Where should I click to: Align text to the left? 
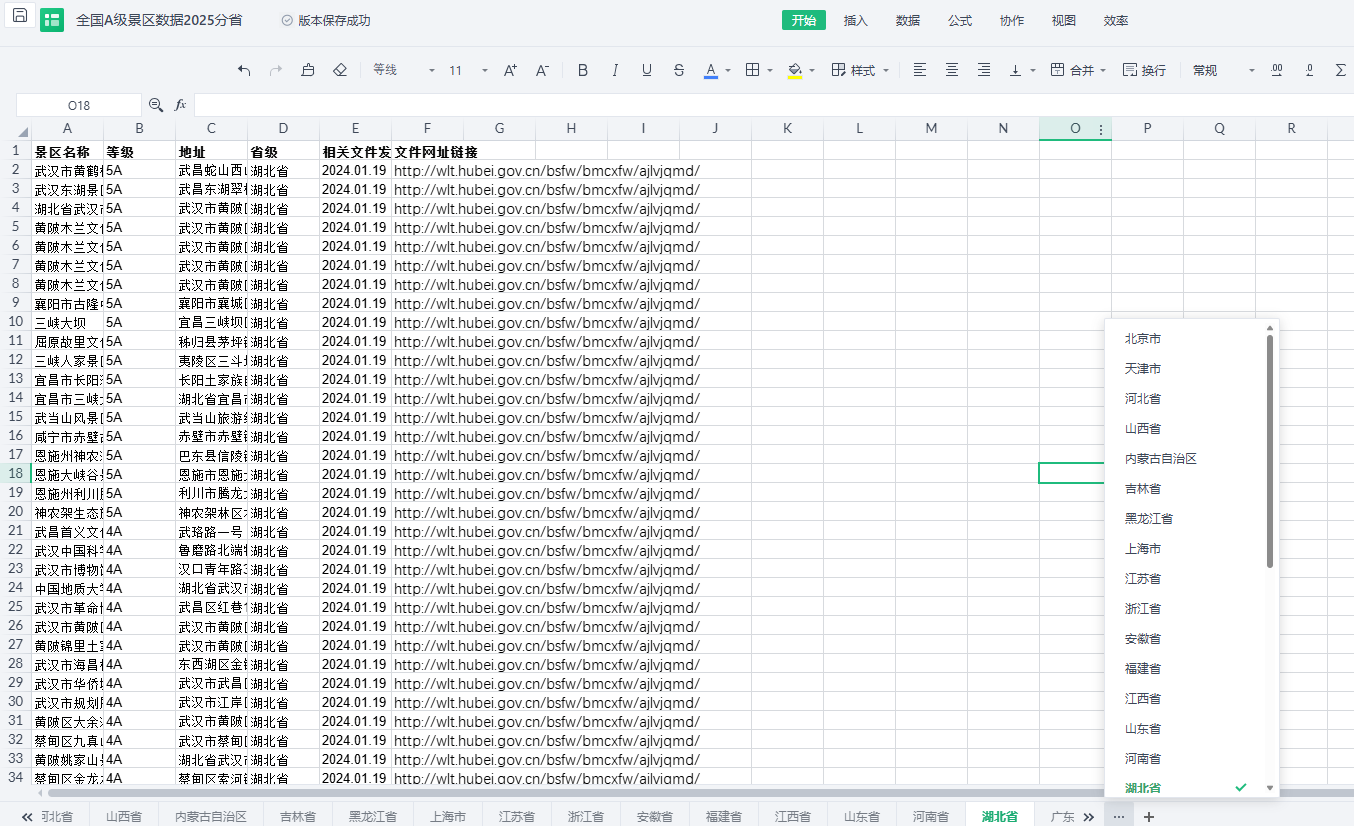(x=920, y=70)
